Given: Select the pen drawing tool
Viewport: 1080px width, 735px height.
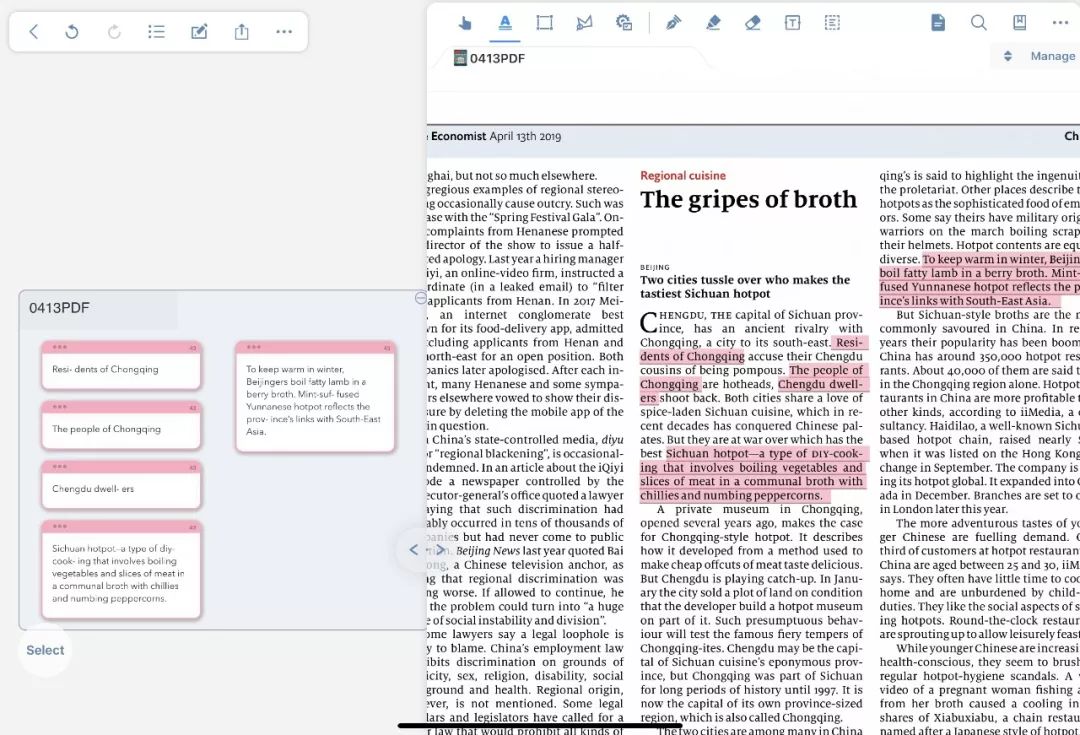Looking at the screenshot, I should point(674,23).
